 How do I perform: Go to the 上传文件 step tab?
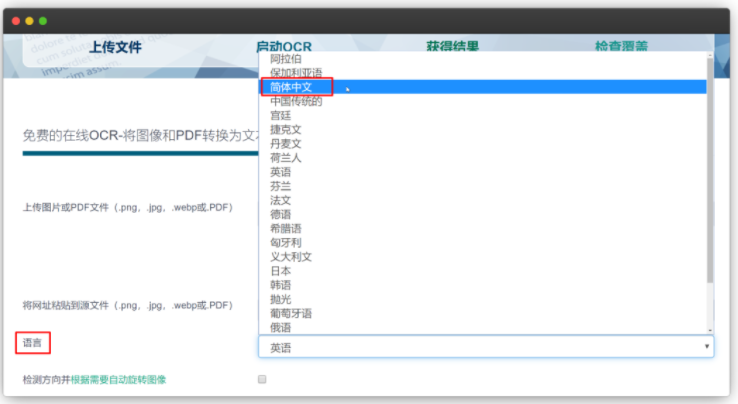[x=115, y=47]
